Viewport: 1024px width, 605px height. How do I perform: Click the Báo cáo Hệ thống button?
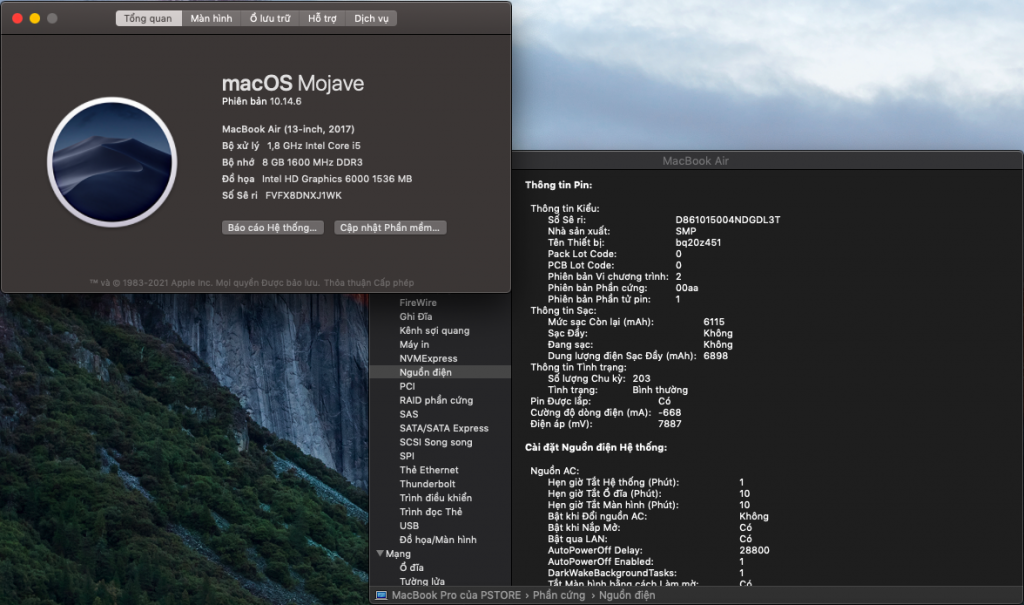pos(272,227)
